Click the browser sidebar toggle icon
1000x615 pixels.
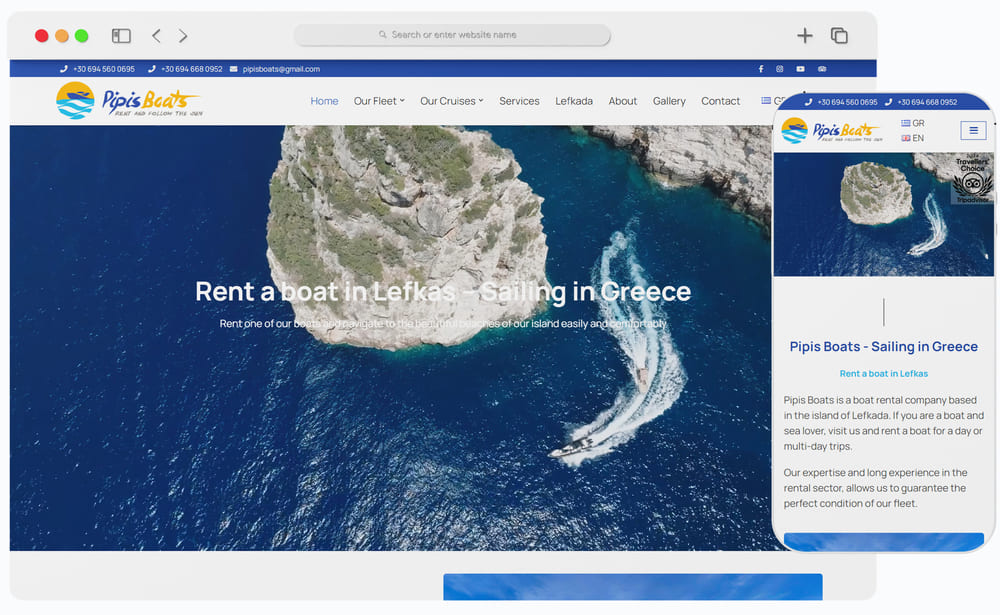(121, 36)
